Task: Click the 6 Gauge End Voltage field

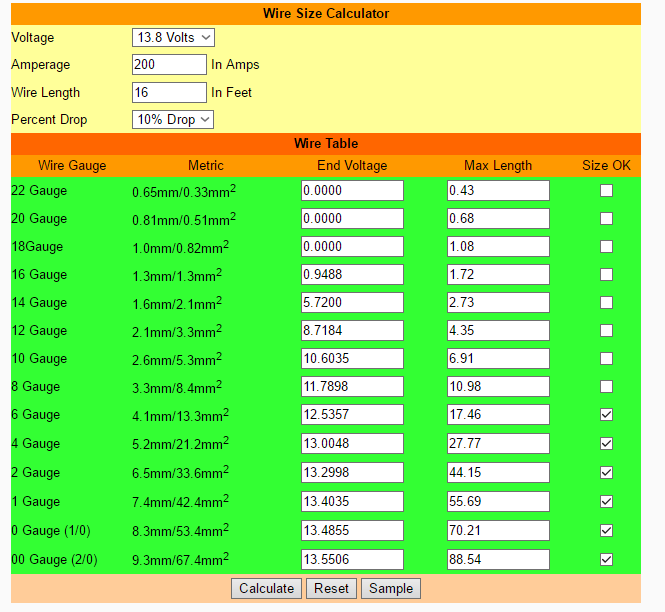Action: [x=352, y=414]
